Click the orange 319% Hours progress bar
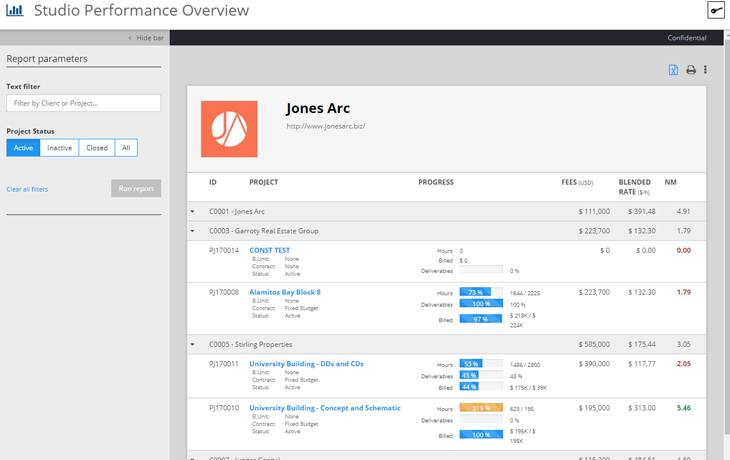 coord(481,407)
